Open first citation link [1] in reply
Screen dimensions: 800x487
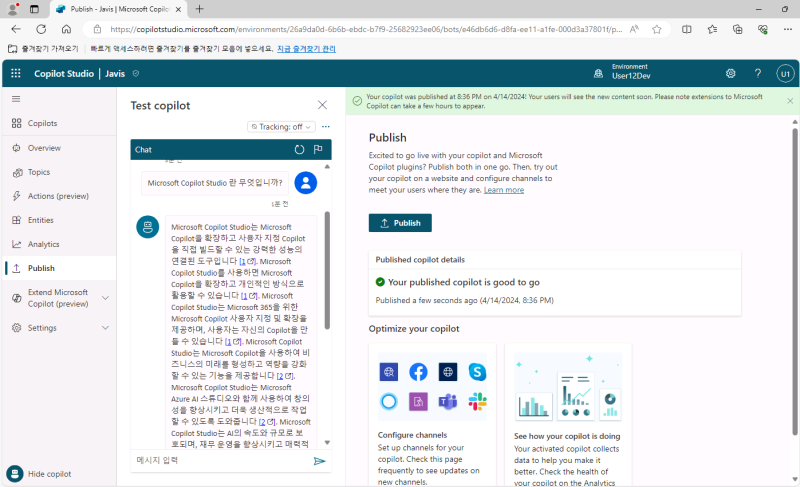247,262
